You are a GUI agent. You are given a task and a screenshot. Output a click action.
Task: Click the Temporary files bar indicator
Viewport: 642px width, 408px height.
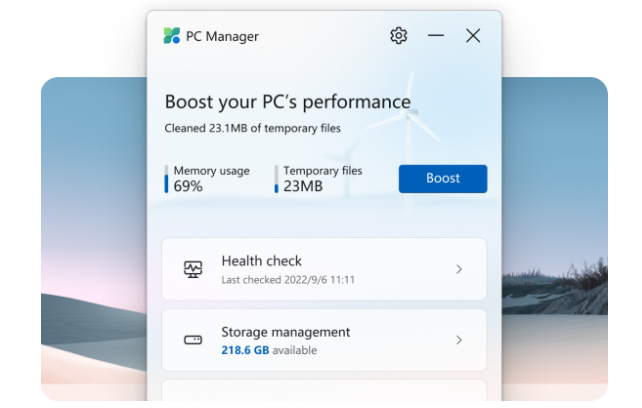[x=276, y=179]
